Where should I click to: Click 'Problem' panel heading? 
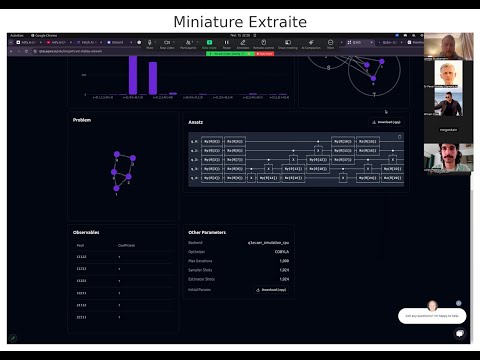82,120
